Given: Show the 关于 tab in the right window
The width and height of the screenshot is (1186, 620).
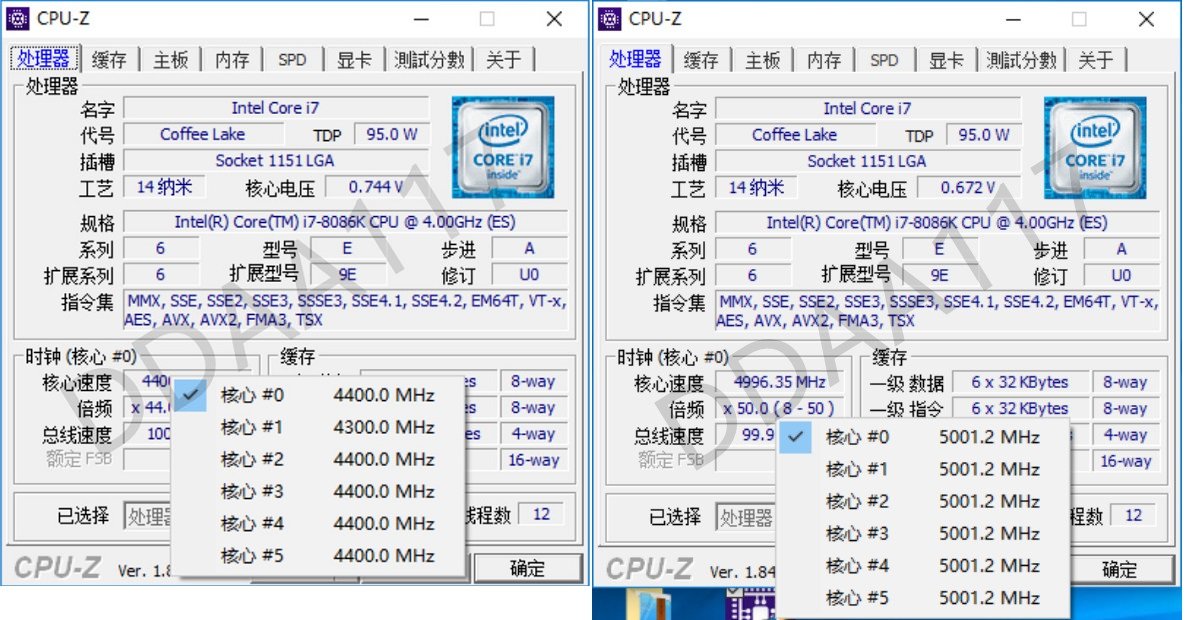Looking at the screenshot, I should pos(1096,60).
